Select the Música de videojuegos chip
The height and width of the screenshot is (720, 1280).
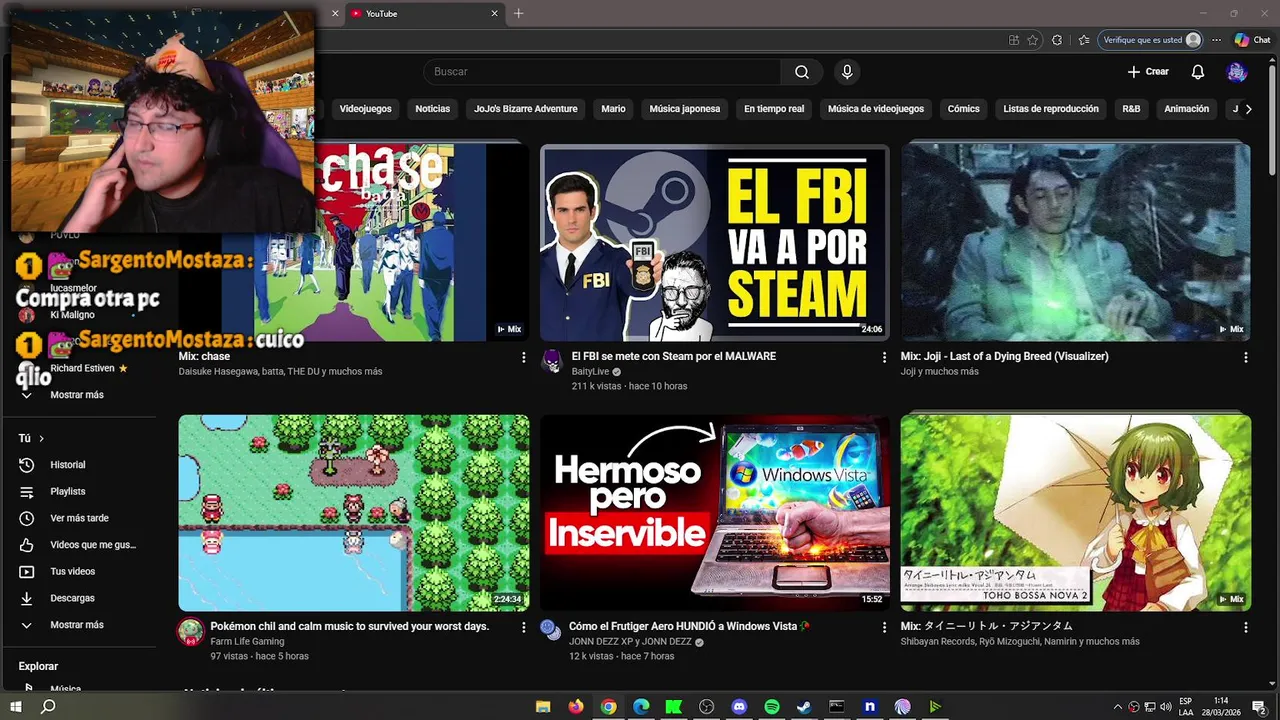(x=876, y=109)
